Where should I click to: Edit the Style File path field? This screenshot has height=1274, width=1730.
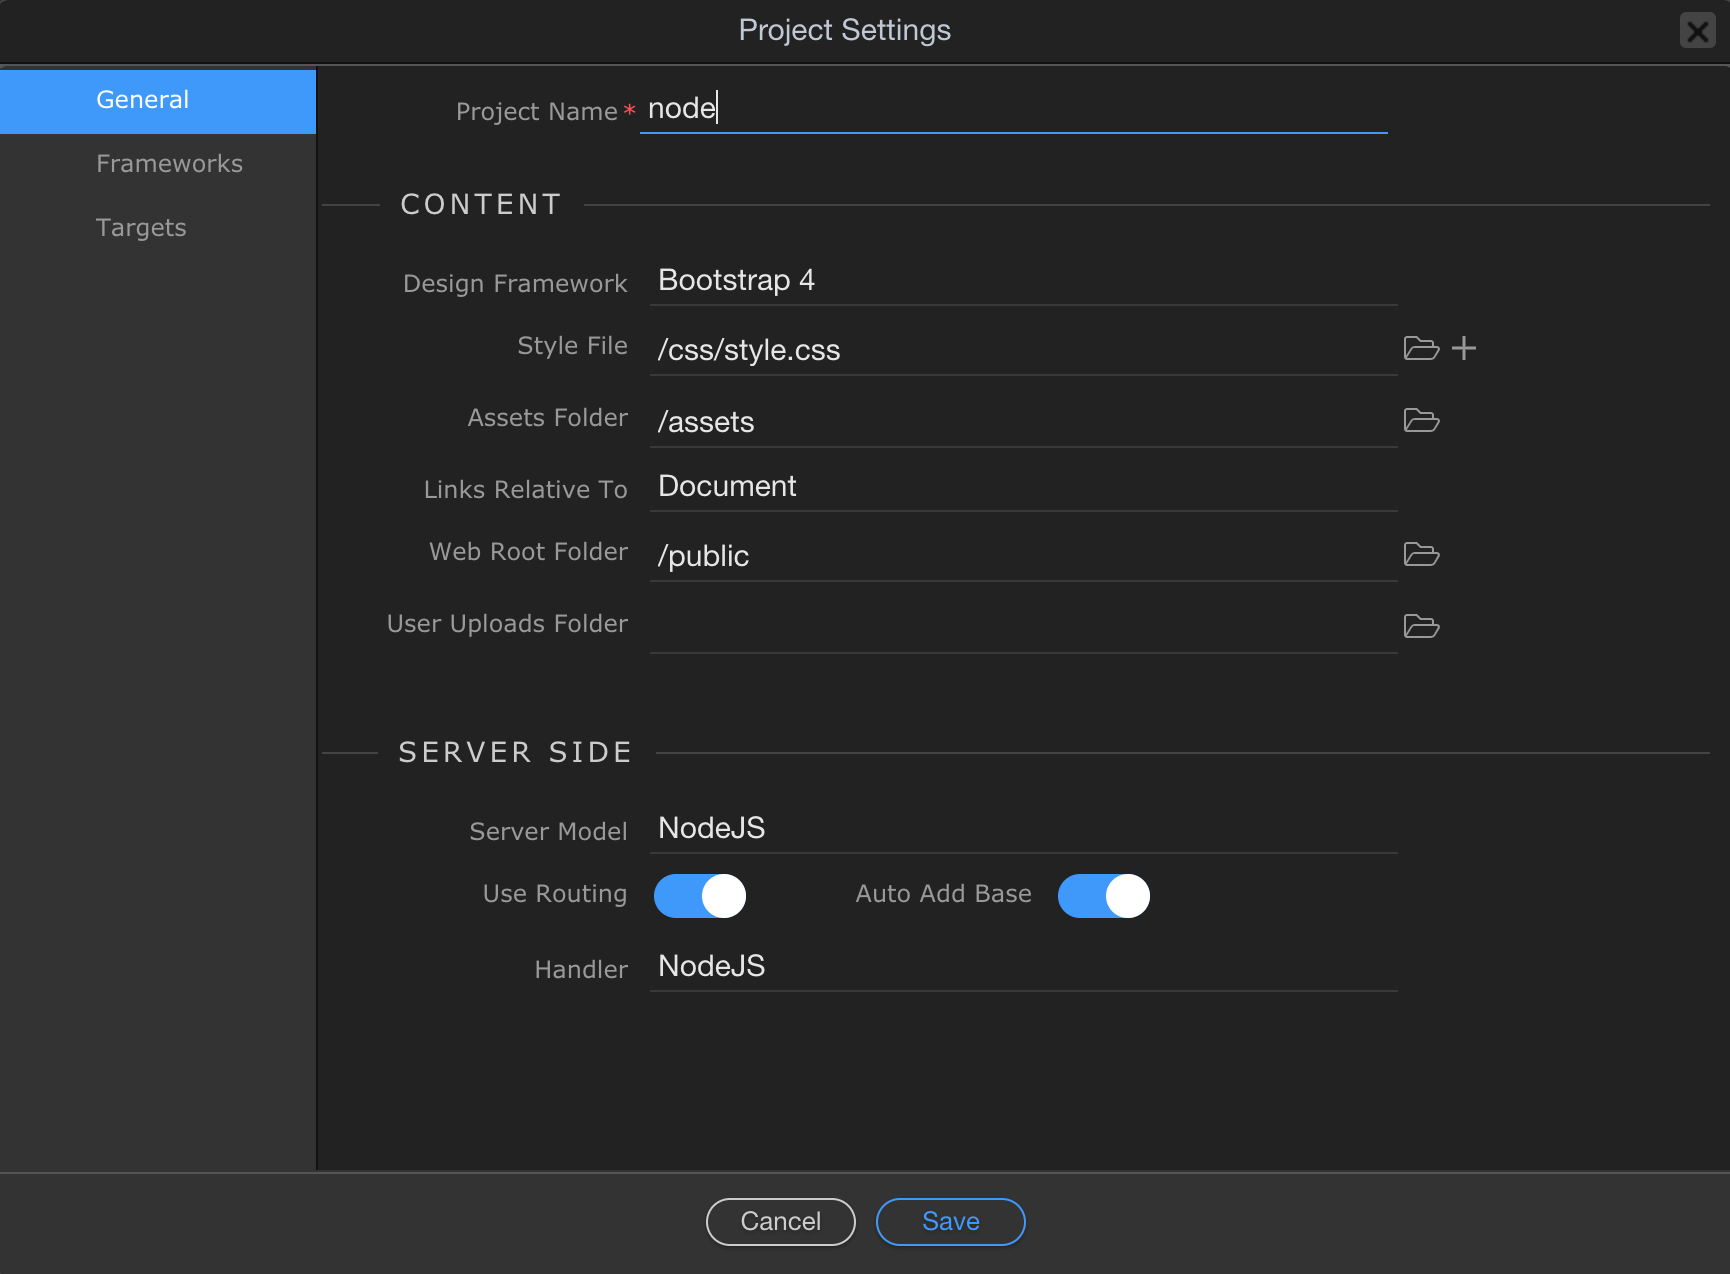pos(1024,351)
